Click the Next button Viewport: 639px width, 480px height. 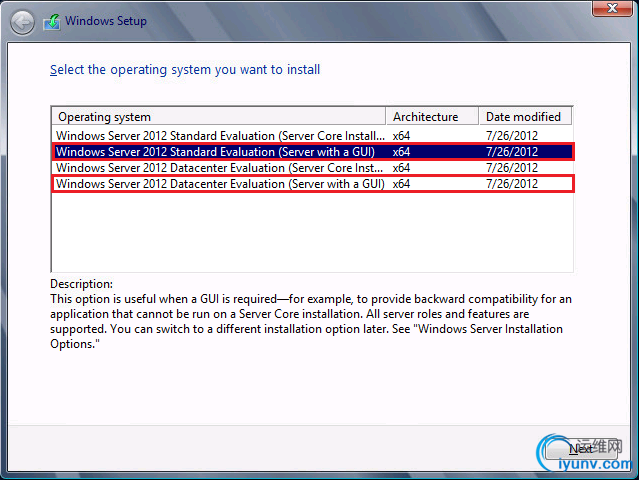pos(581,449)
